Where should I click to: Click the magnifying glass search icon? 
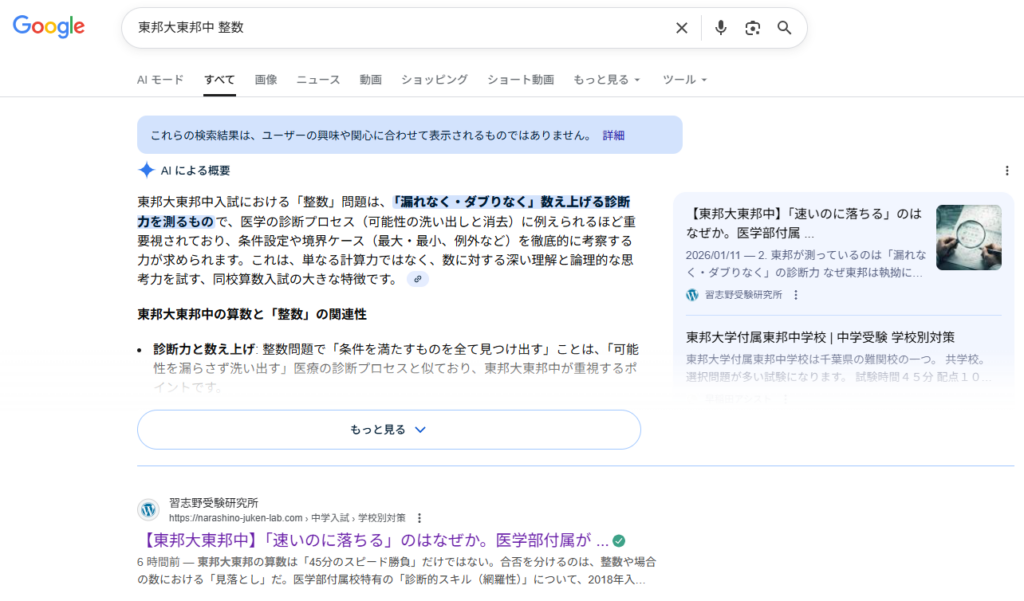785,28
